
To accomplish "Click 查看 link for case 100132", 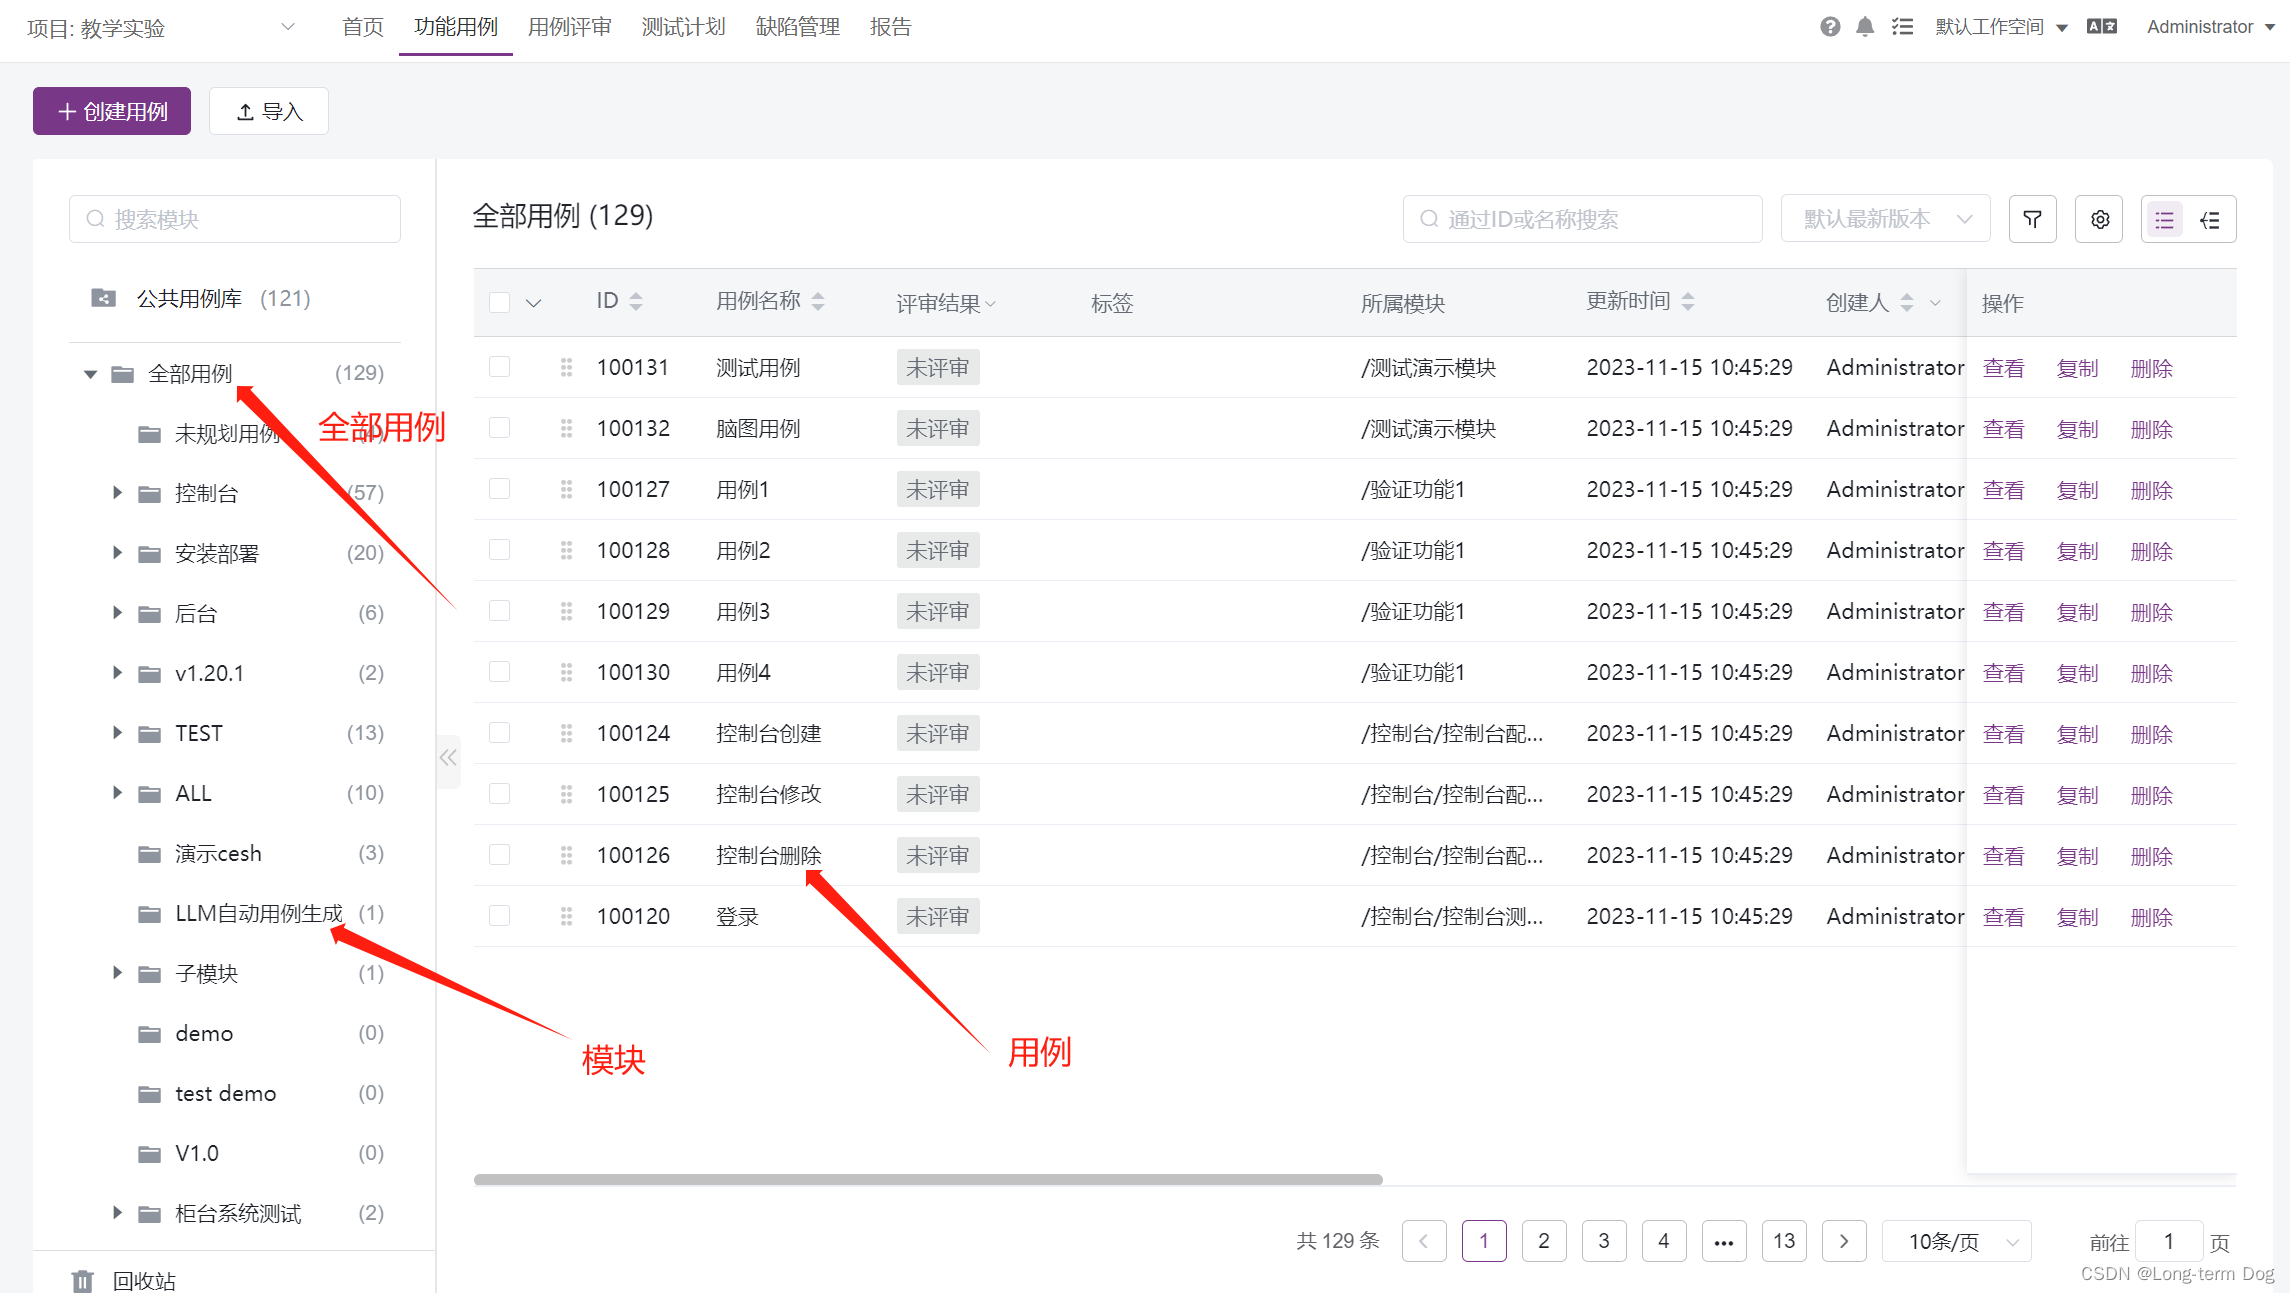I will (2003, 429).
